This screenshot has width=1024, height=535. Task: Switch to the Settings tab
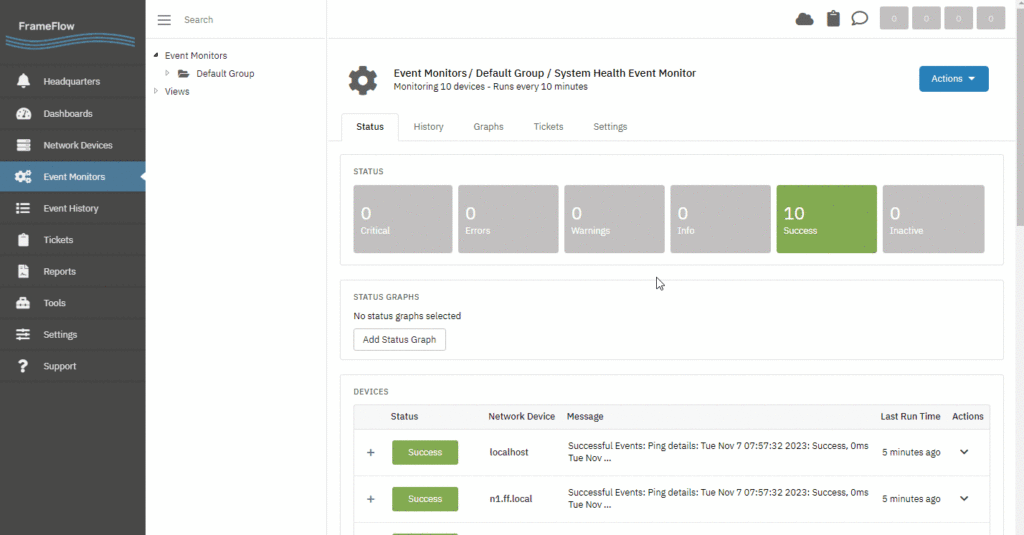[x=610, y=127]
